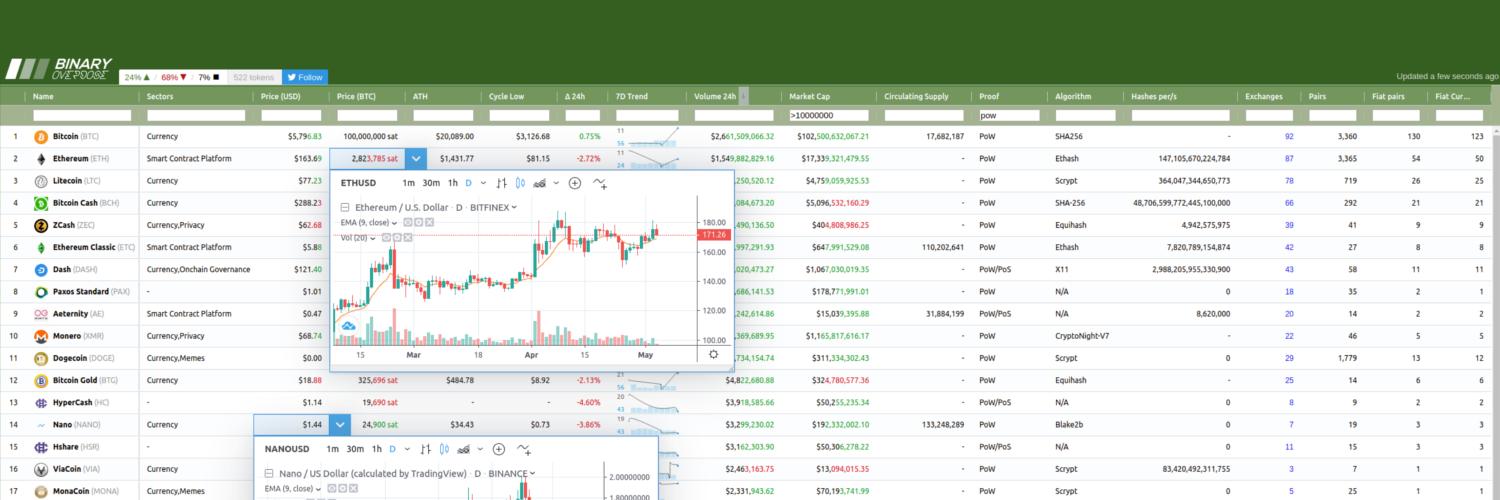
Task: Click the Dogecoin coin icon
Action: coord(41,358)
